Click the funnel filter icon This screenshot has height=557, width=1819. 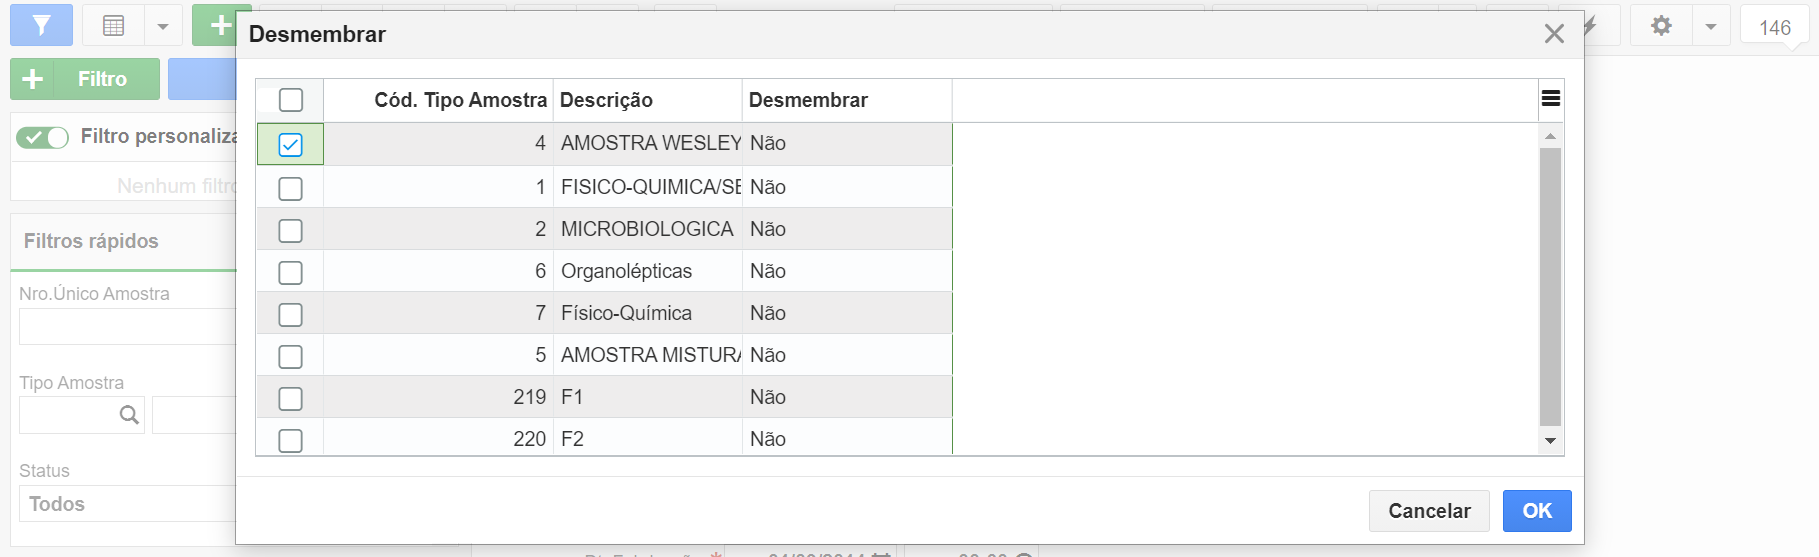41,26
